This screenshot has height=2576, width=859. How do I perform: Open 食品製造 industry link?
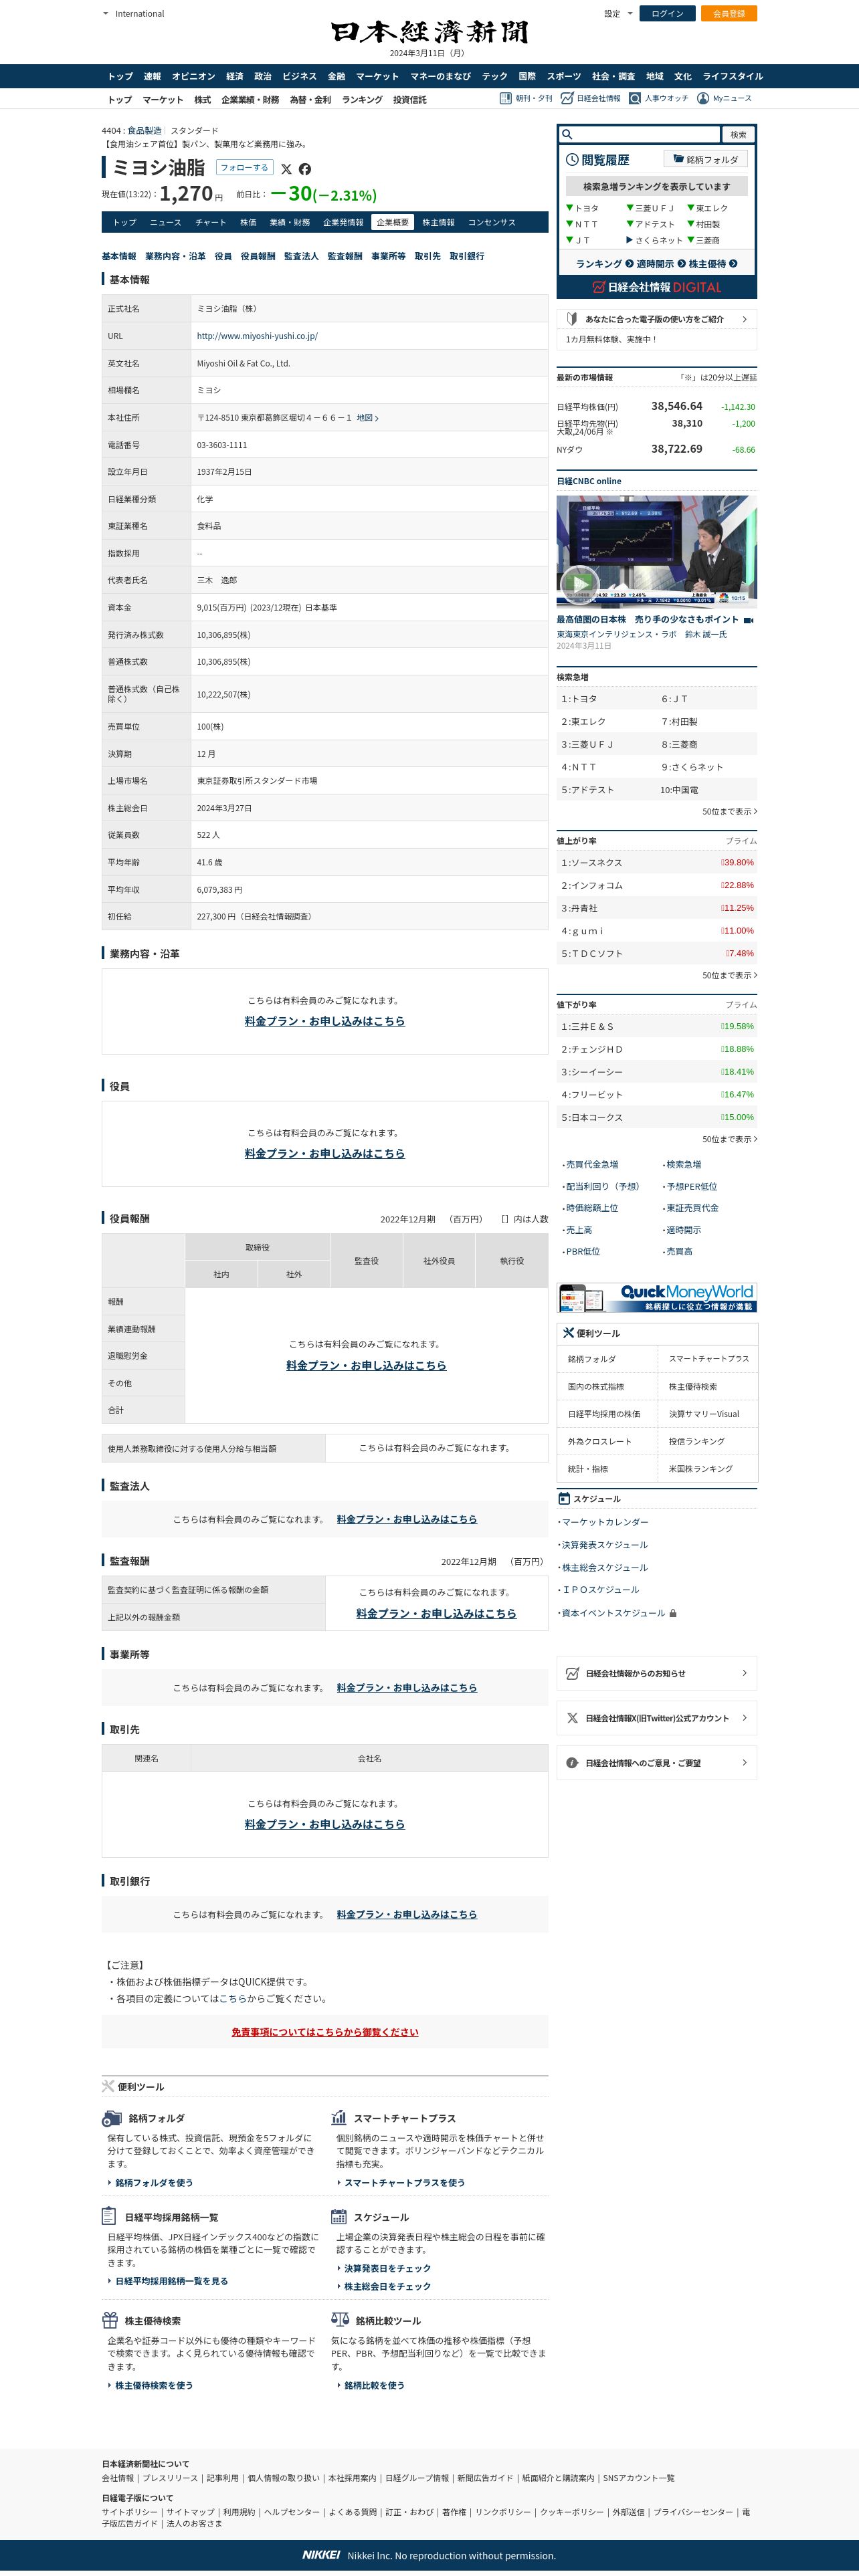(x=144, y=131)
